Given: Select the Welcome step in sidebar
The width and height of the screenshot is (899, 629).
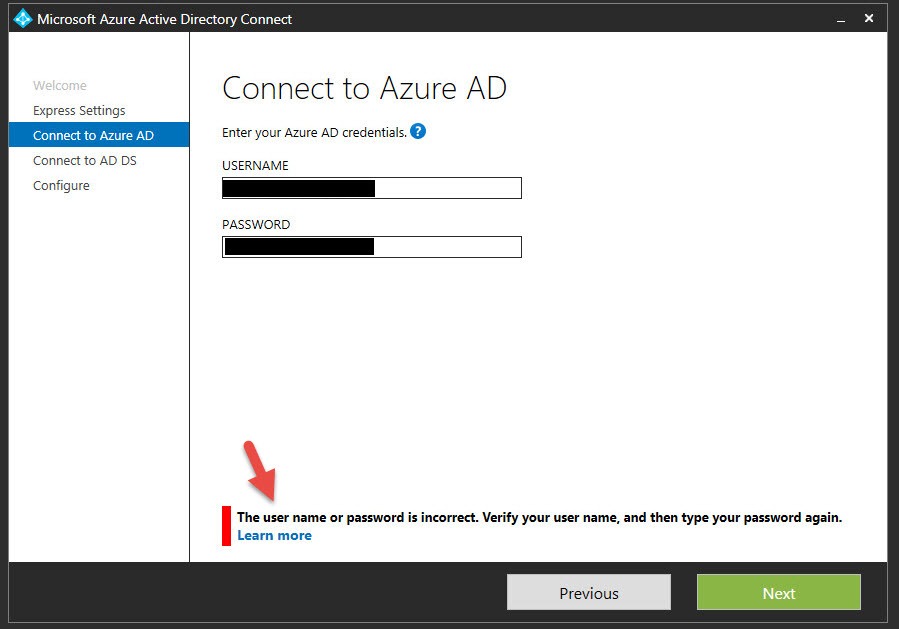Looking at the screenshot, I should tap(60, 86).
